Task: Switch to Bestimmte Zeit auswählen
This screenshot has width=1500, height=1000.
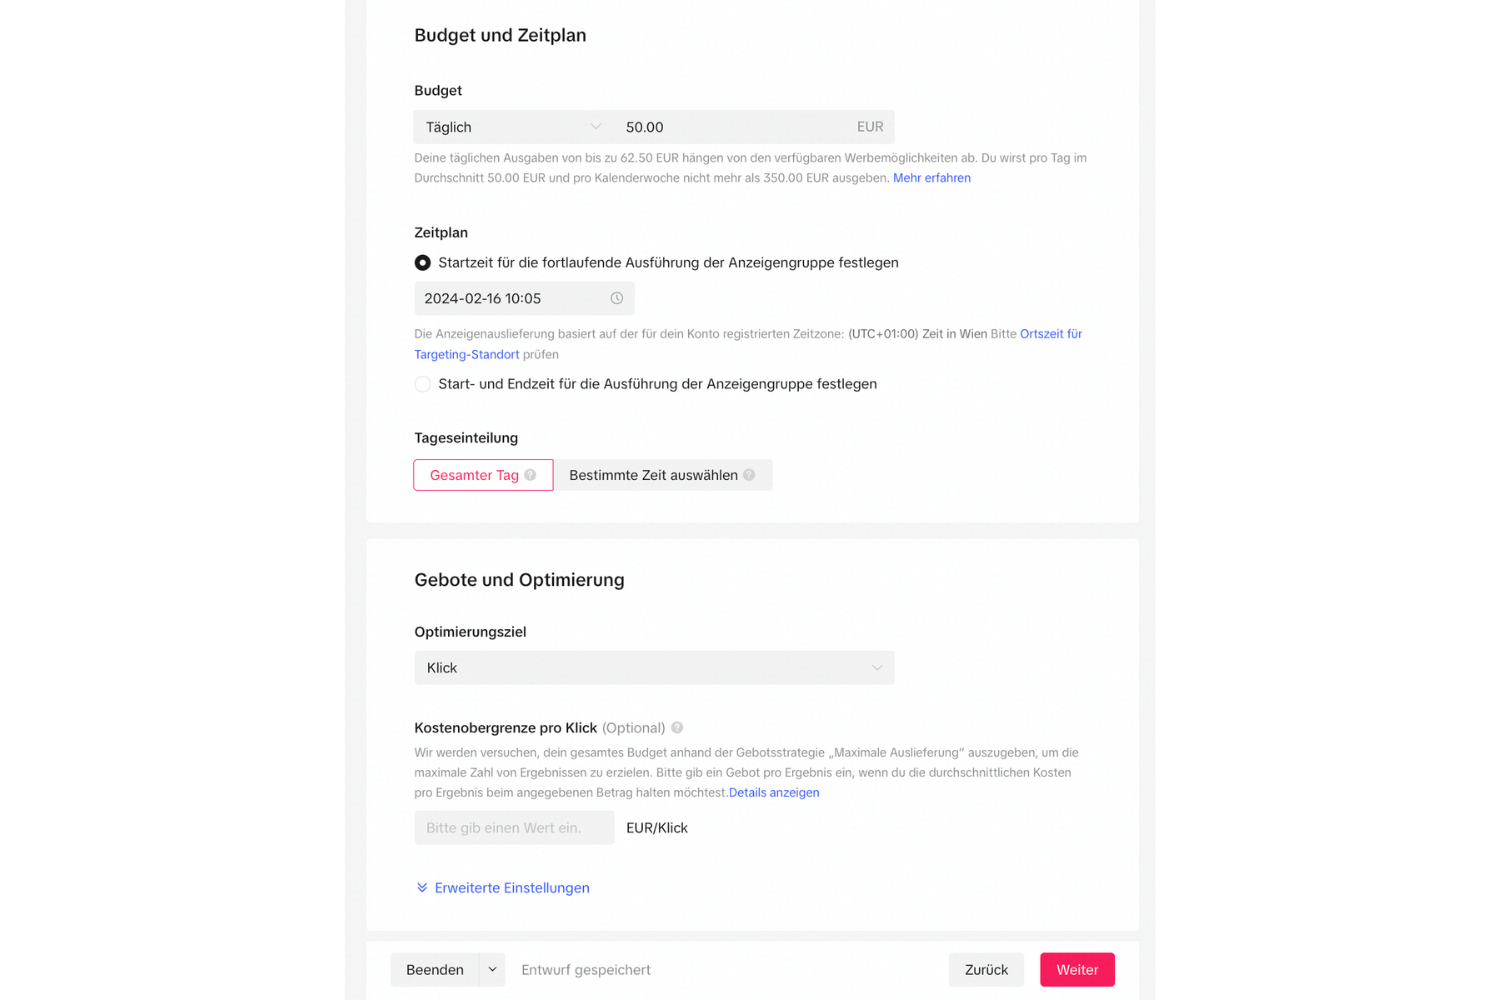Action: click(662, 475)
